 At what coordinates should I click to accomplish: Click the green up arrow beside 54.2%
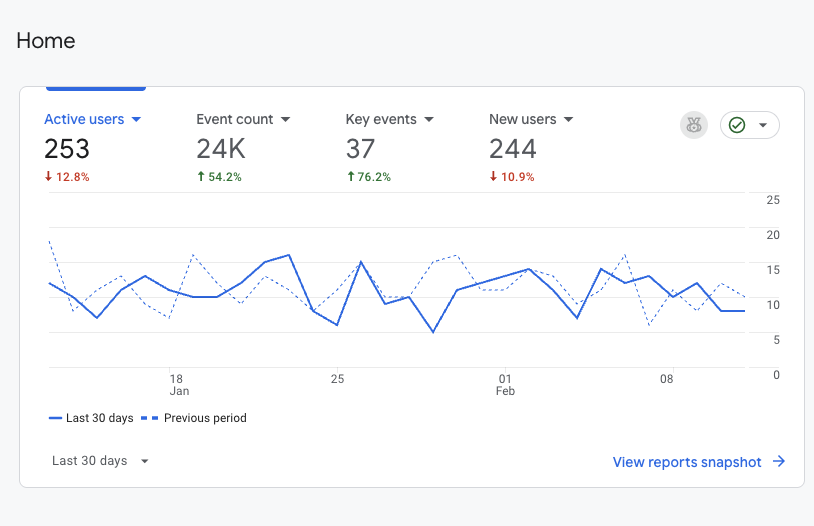[200, 177]
